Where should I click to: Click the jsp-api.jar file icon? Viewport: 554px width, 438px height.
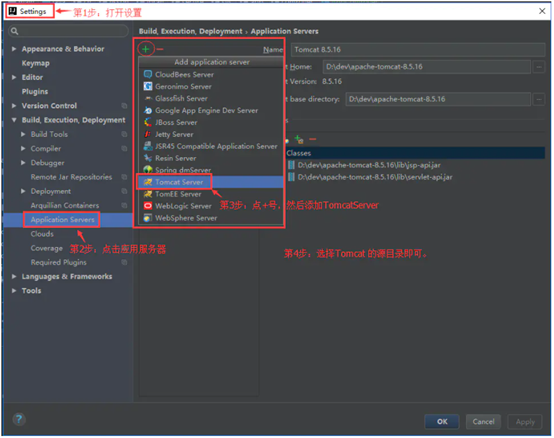[291, 165]
